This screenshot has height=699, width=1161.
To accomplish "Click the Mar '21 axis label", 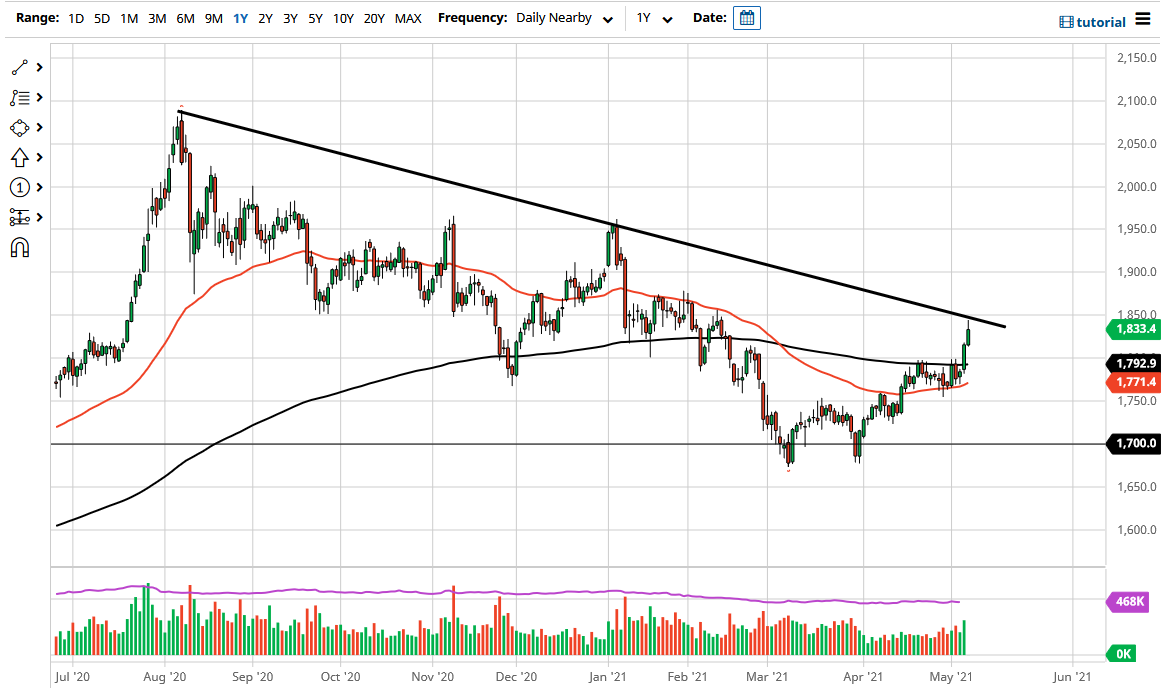I will (767, 677).
